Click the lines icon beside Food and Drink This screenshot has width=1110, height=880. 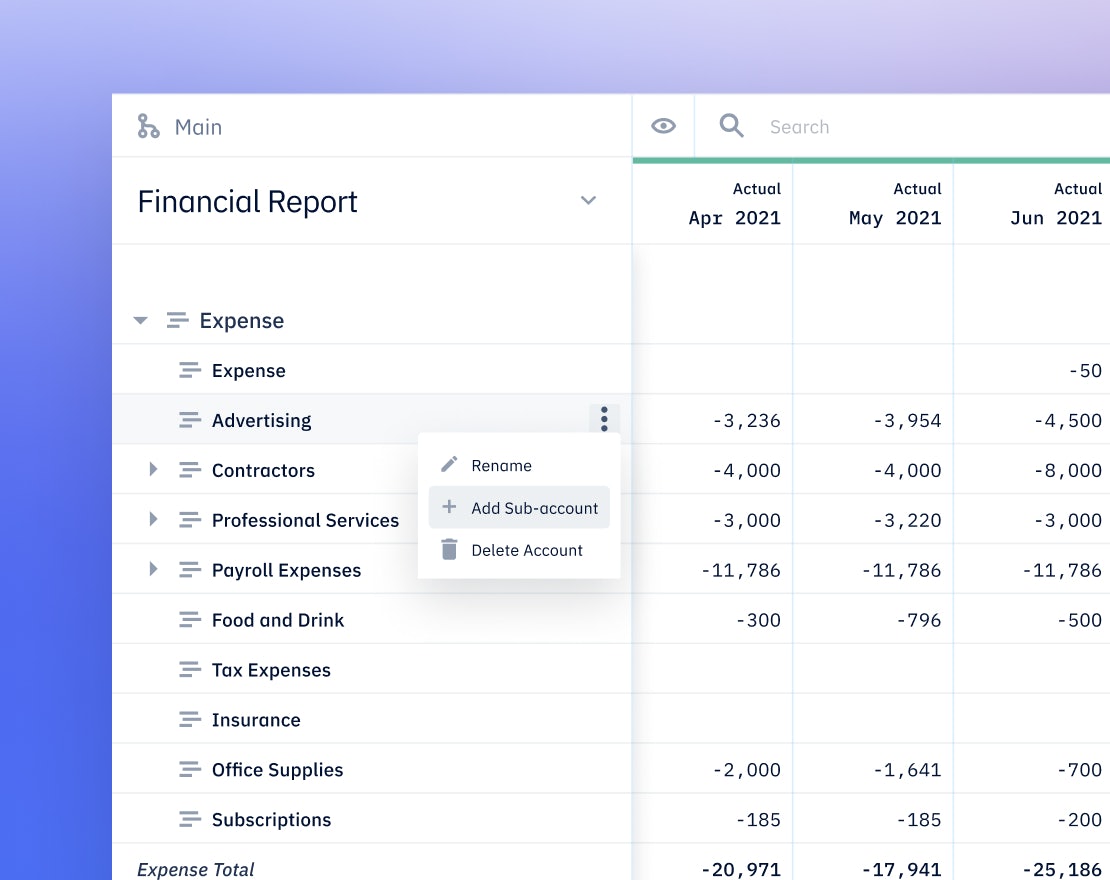coord(190,620)
